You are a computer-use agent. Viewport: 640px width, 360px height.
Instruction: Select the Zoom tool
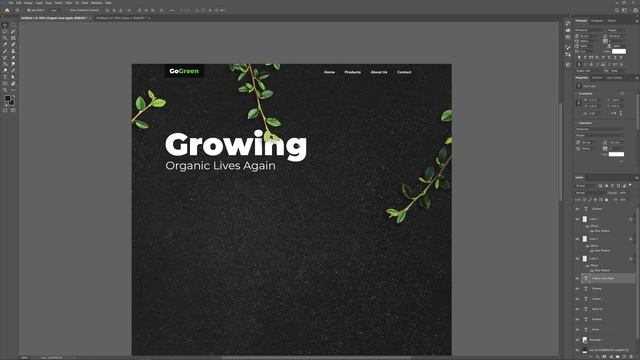tap(5, 90)
